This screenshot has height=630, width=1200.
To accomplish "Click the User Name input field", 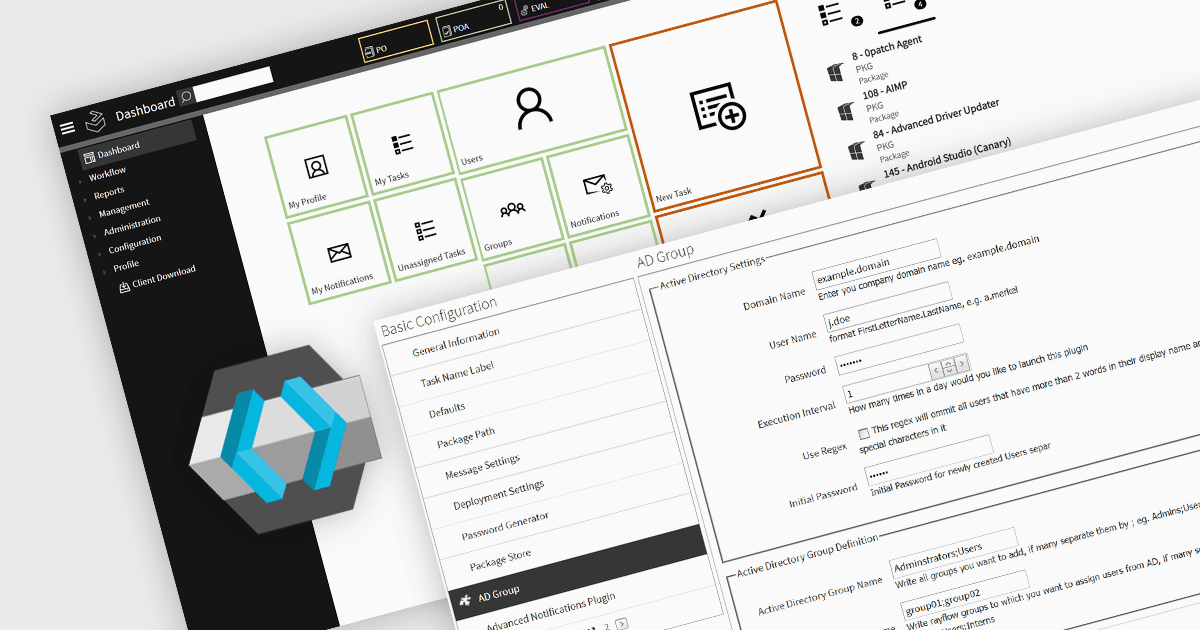I will [887, 308].
